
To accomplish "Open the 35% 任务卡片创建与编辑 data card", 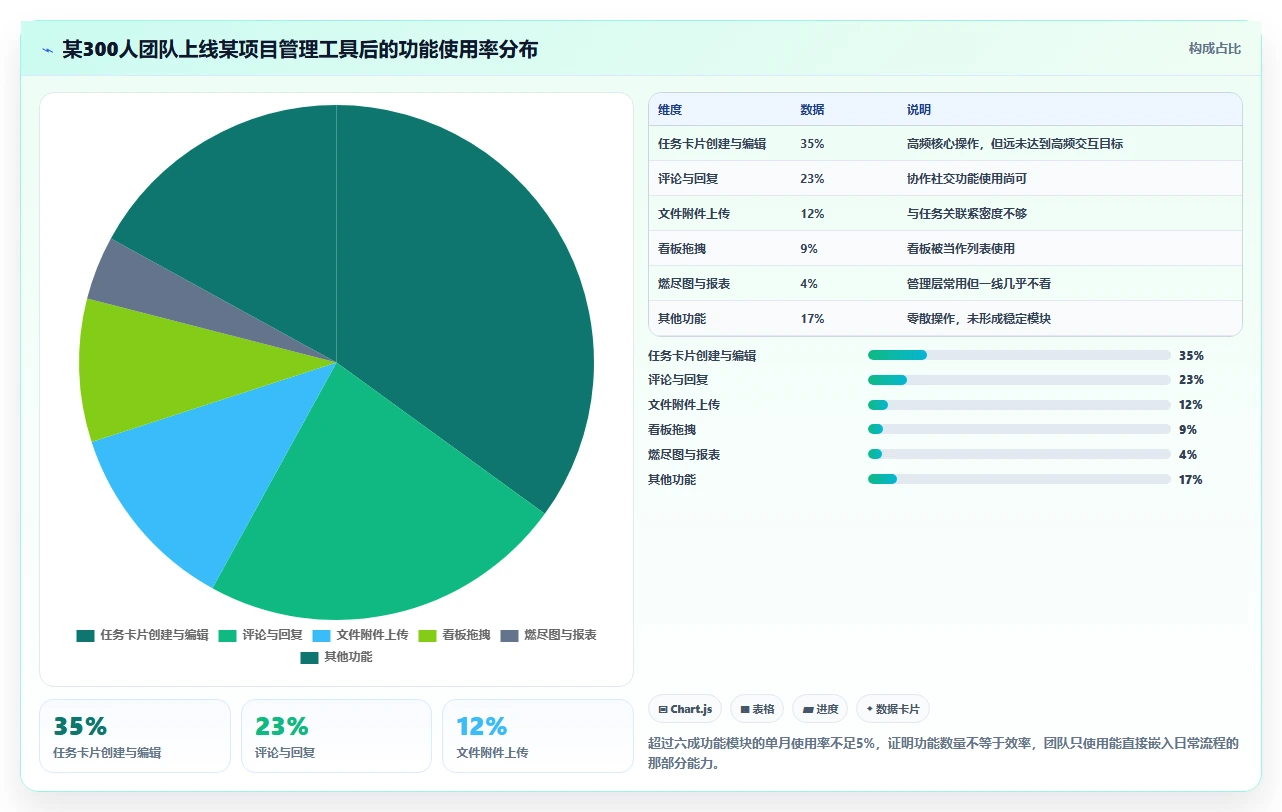I will [135, 736].
